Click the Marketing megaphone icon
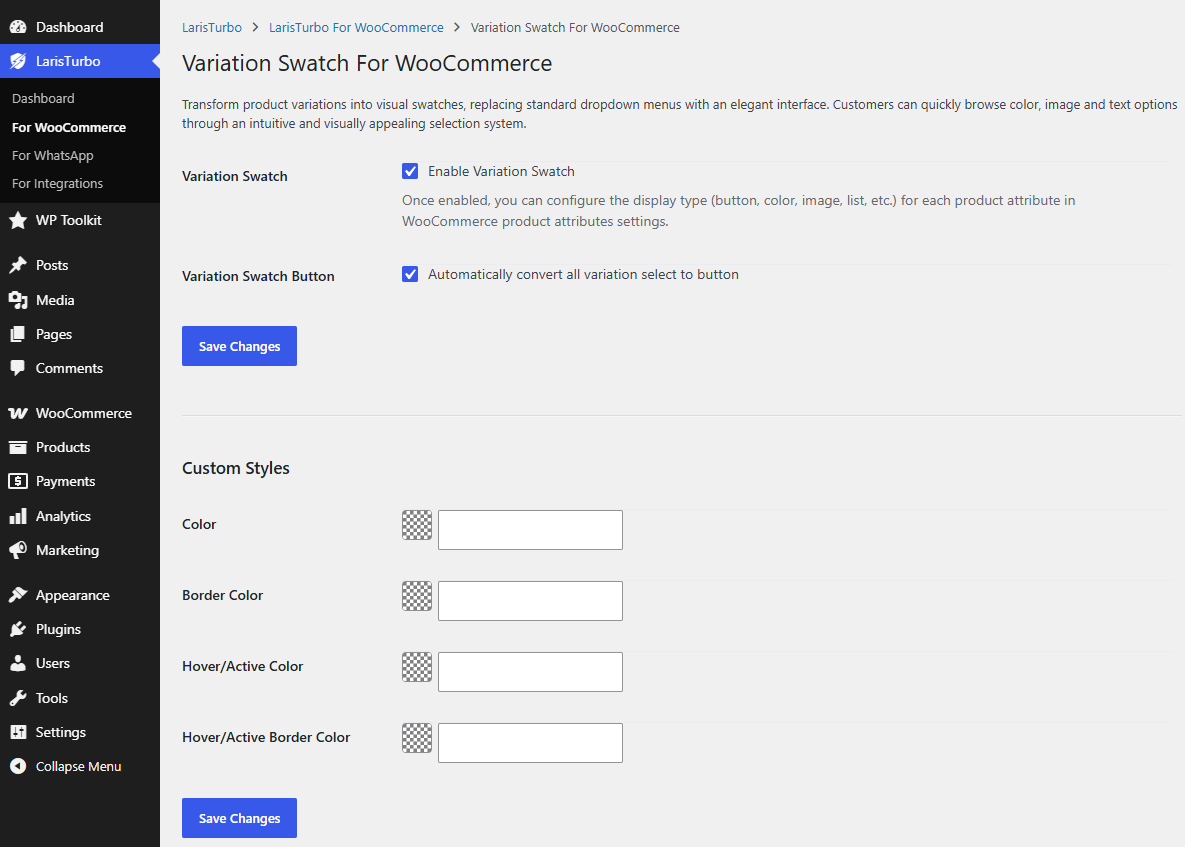The height and width of the screenshot is (847, 1185). (18, 550)
